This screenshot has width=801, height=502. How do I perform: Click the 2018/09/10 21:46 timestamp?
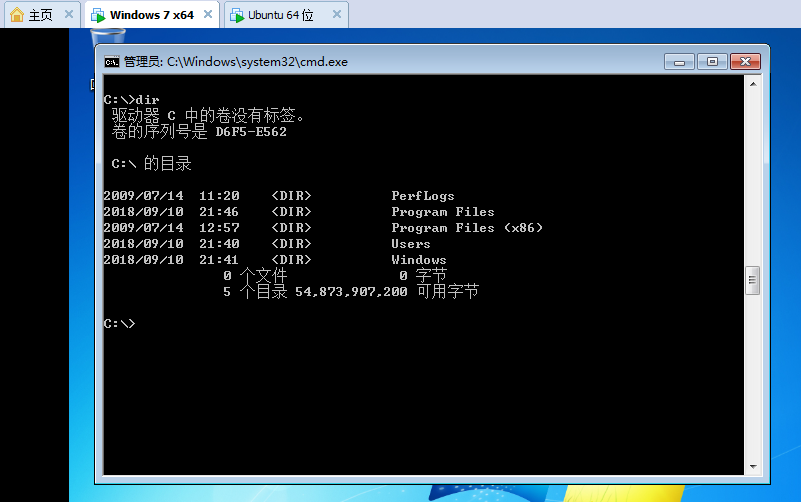(x=171, y=212)
